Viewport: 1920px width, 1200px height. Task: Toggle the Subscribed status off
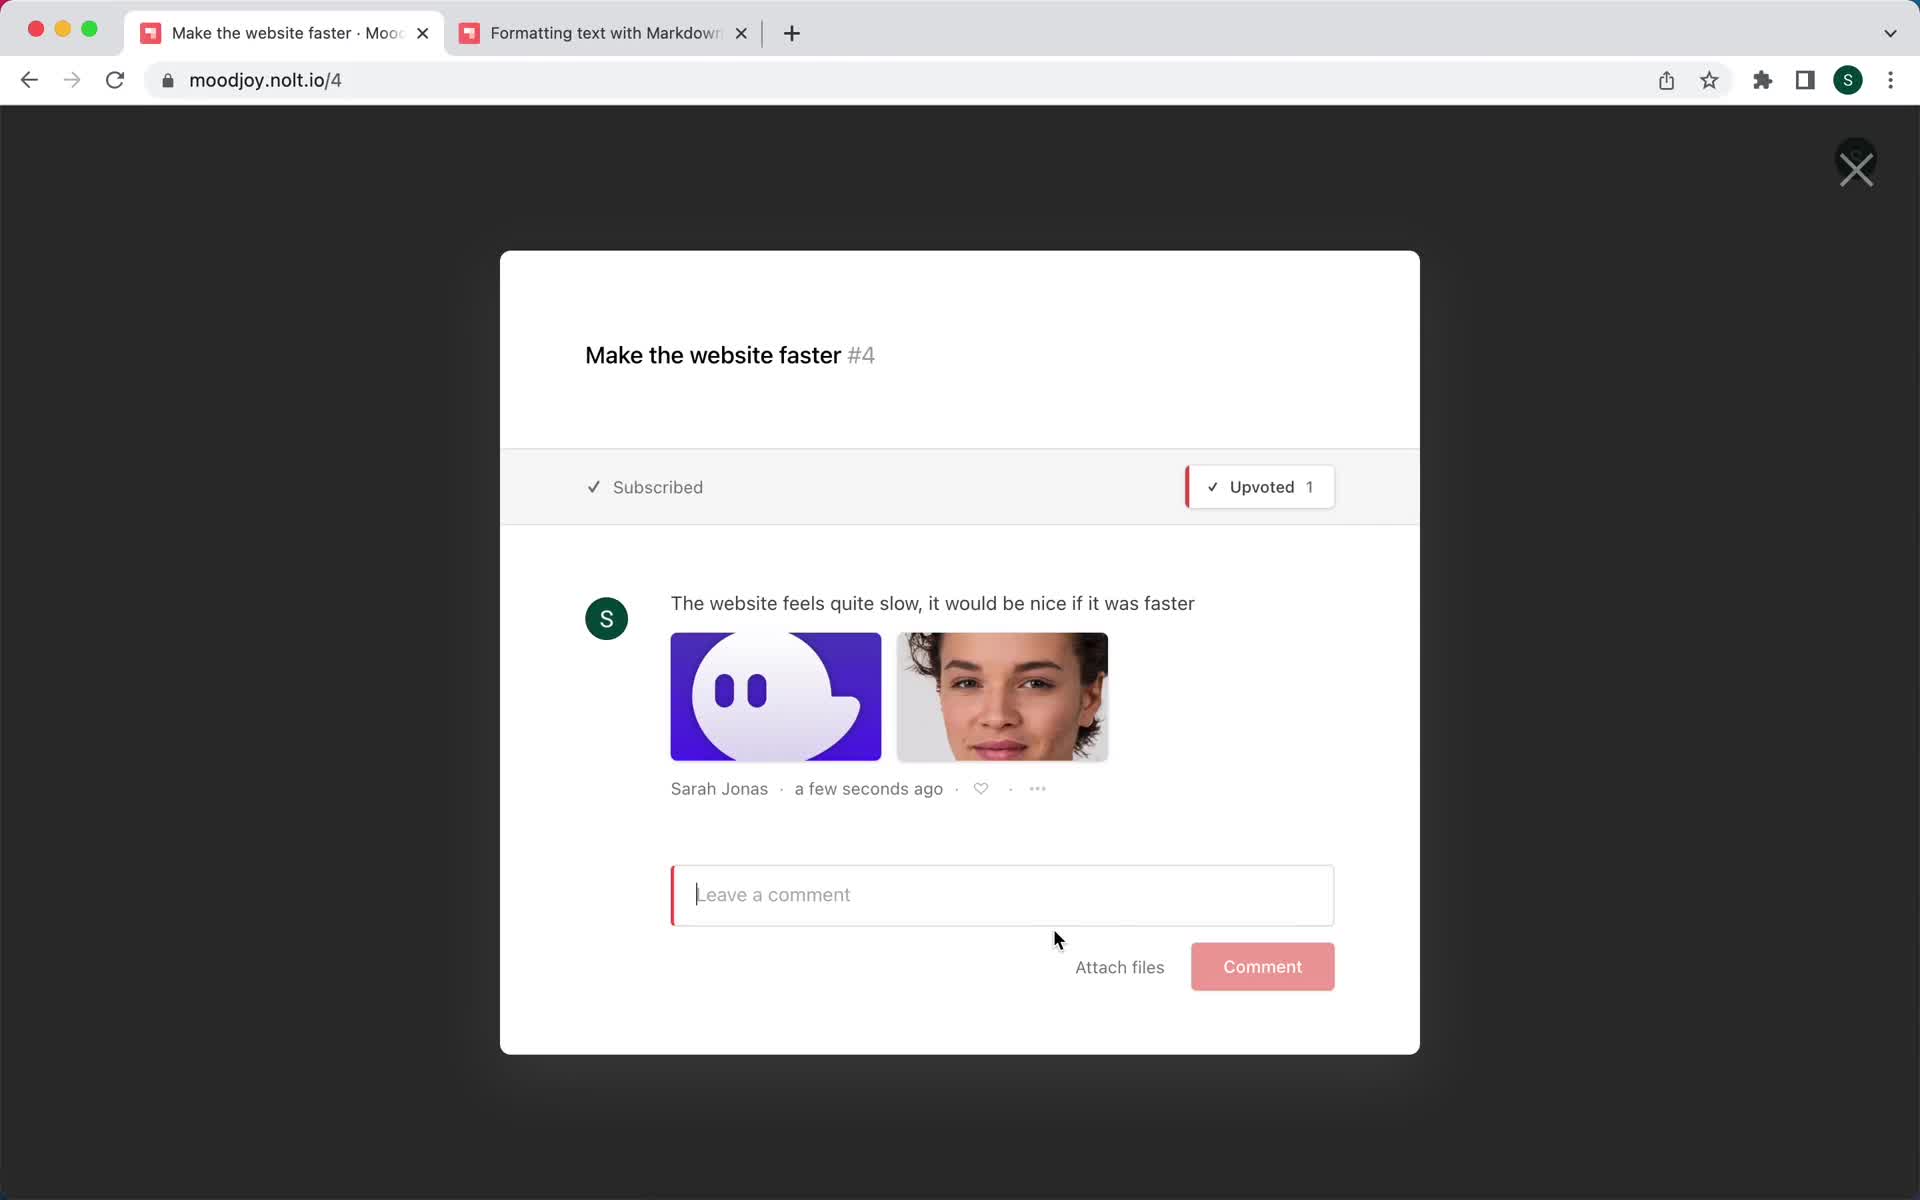[646, 487]
